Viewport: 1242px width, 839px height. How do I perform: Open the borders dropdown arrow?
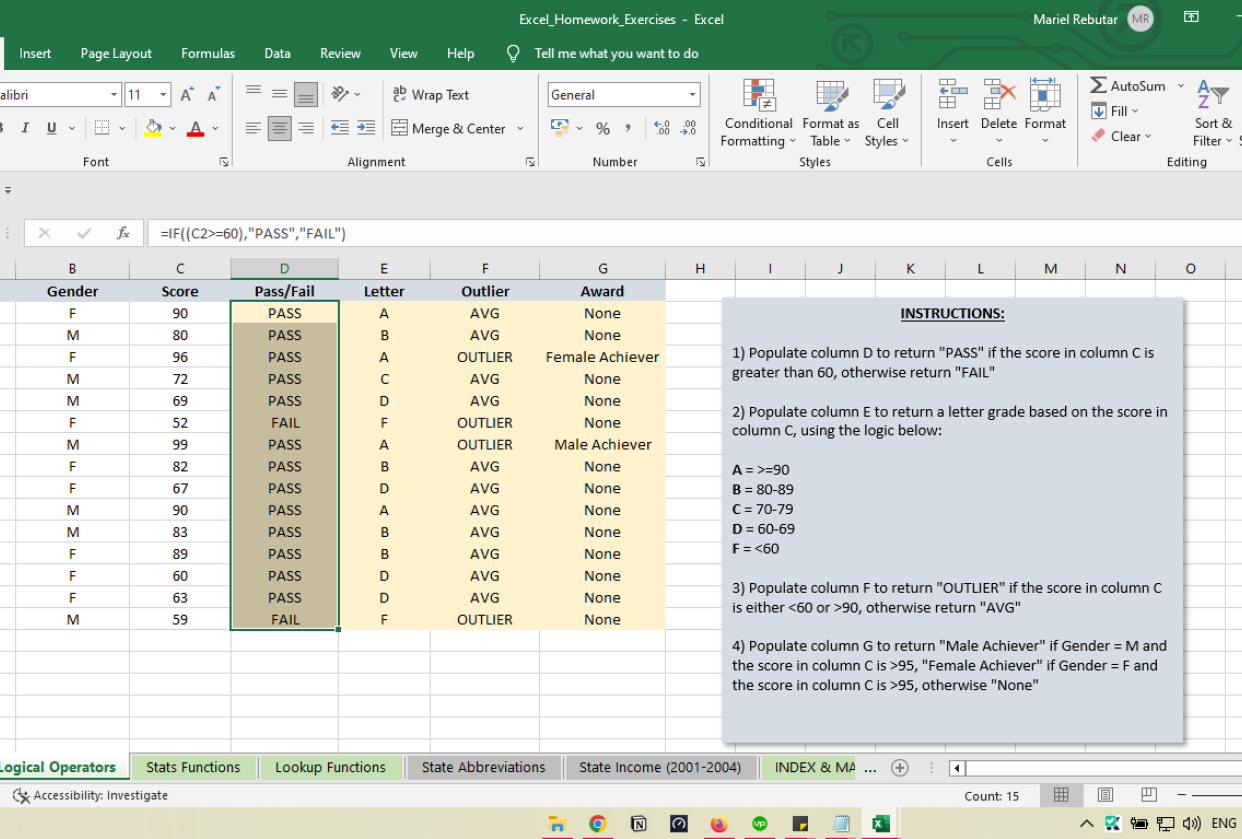click(x=123, y=128)
